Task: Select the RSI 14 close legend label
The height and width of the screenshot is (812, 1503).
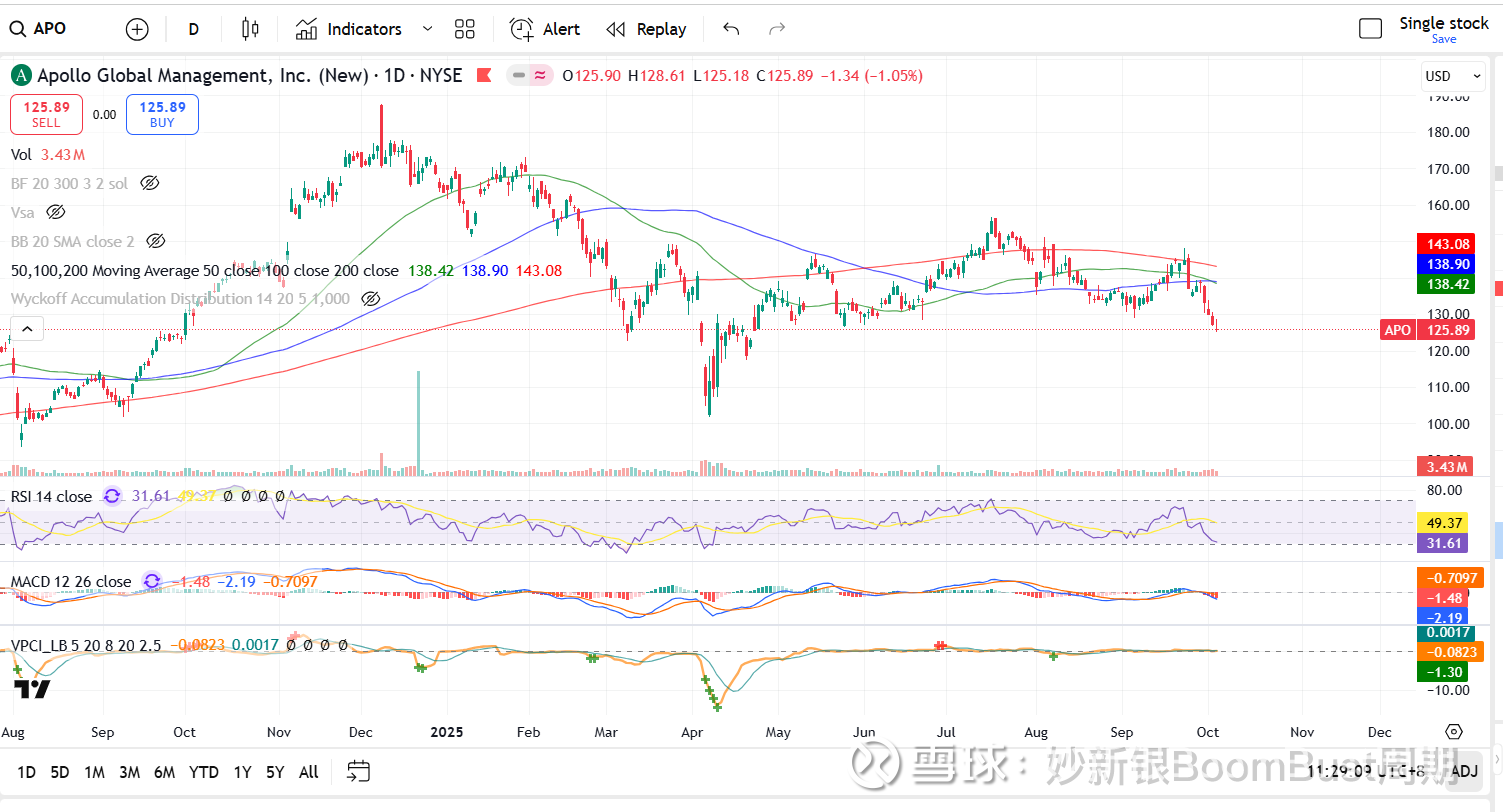Action: point(51,496)
